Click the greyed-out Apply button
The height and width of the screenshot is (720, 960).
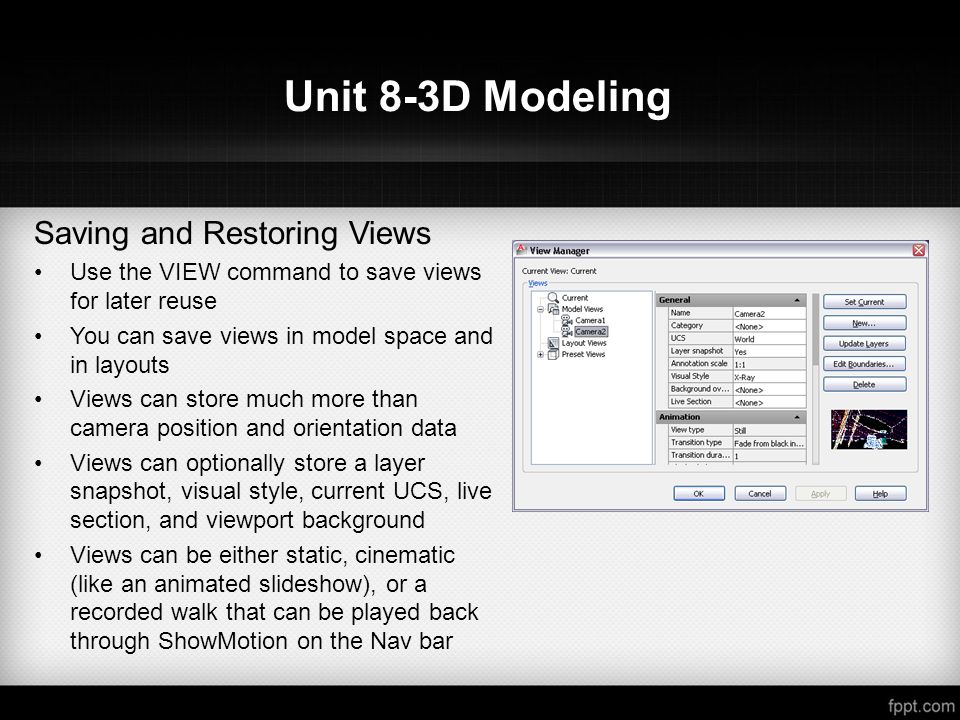point(820,493)
